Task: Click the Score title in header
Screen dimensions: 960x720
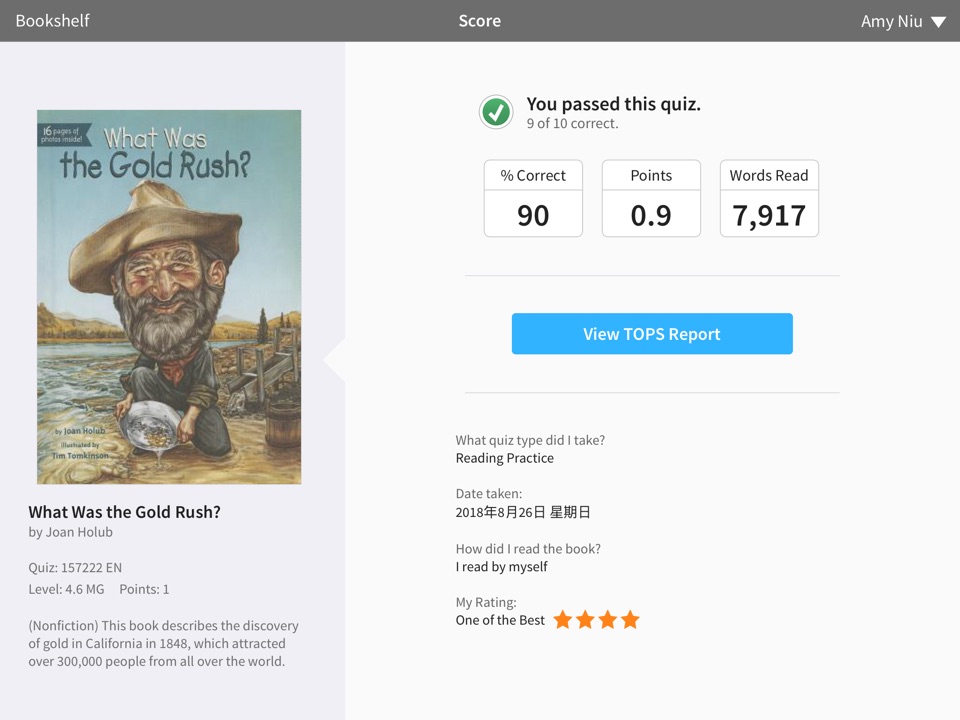Action: coord(479,21)
